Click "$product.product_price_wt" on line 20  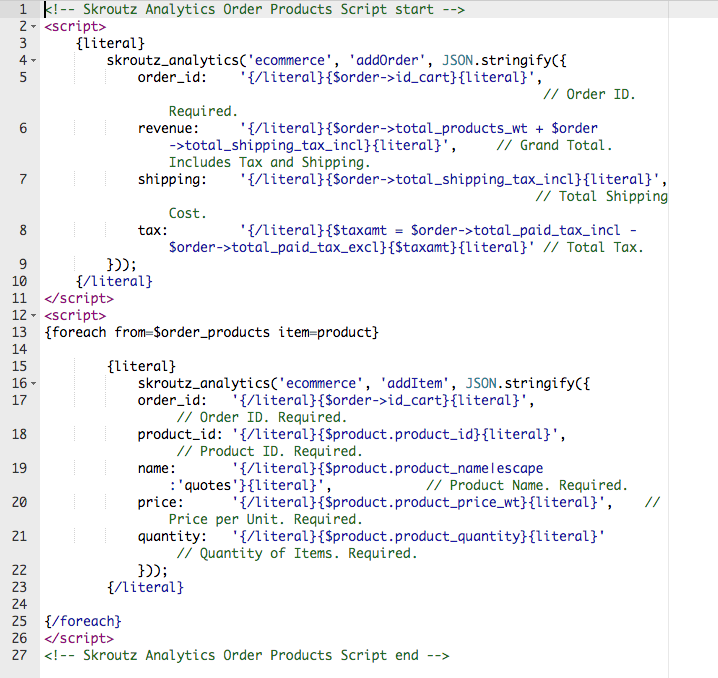point(422,503)
